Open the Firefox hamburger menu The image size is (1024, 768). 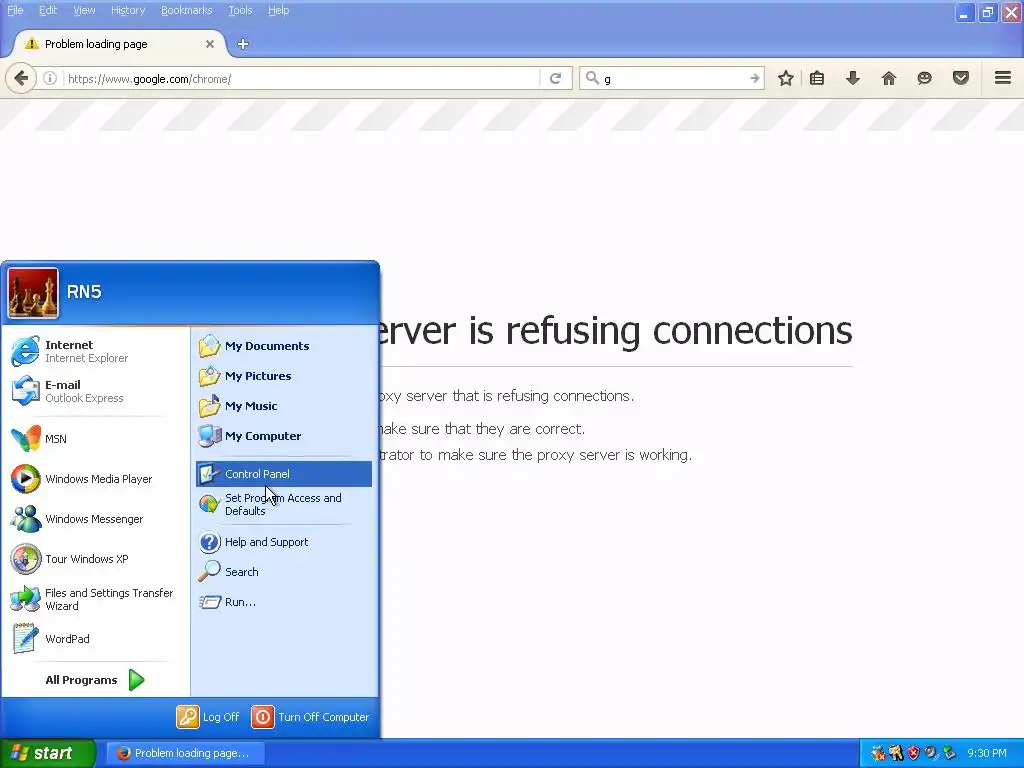tap(1003, 78)
